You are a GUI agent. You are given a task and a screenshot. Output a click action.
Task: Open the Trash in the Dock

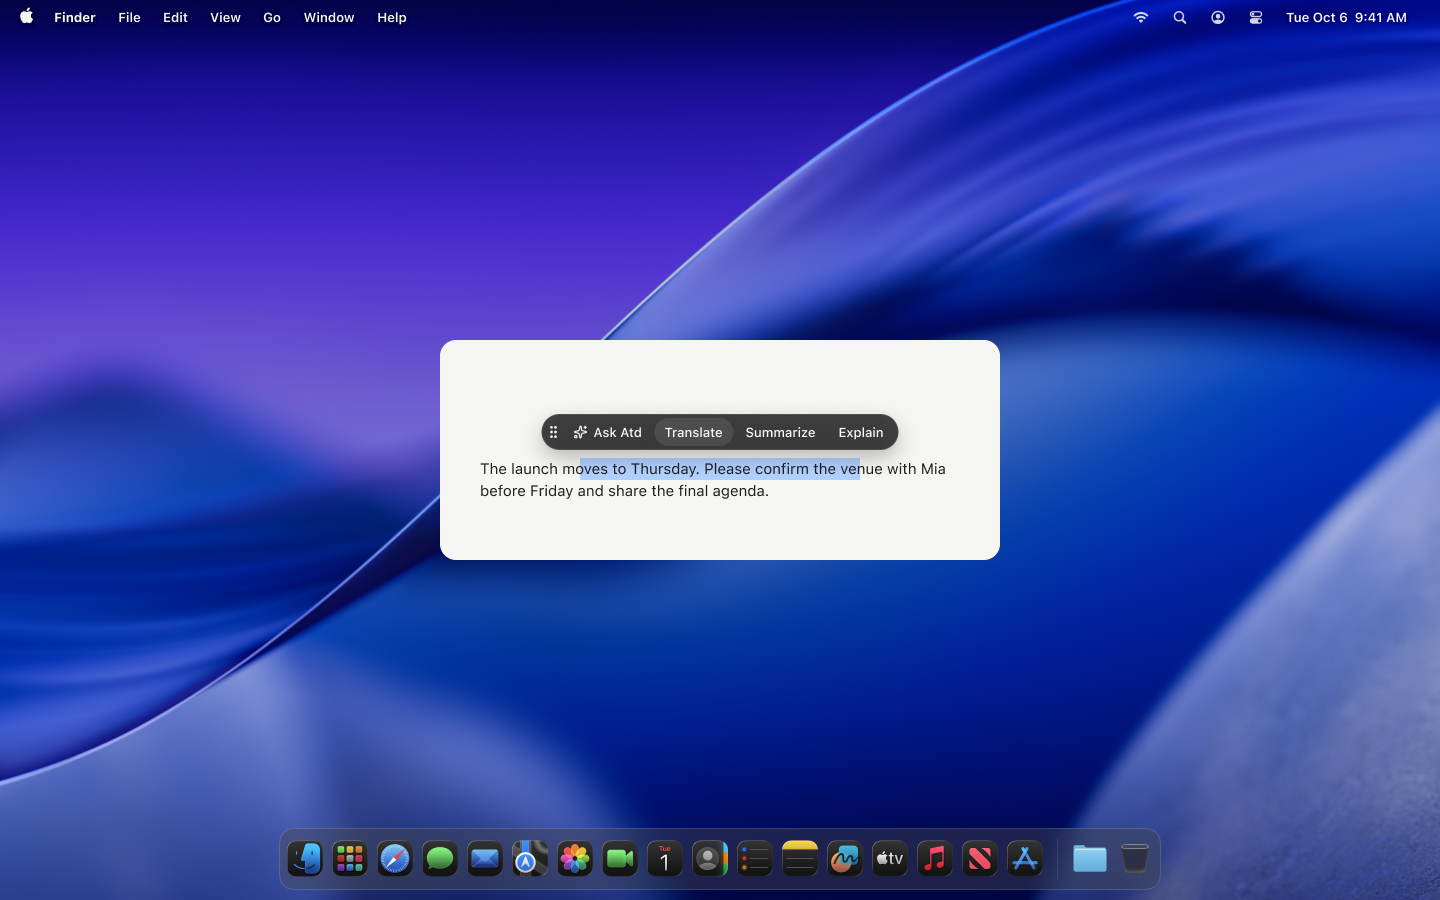(x=1135, y=859)
